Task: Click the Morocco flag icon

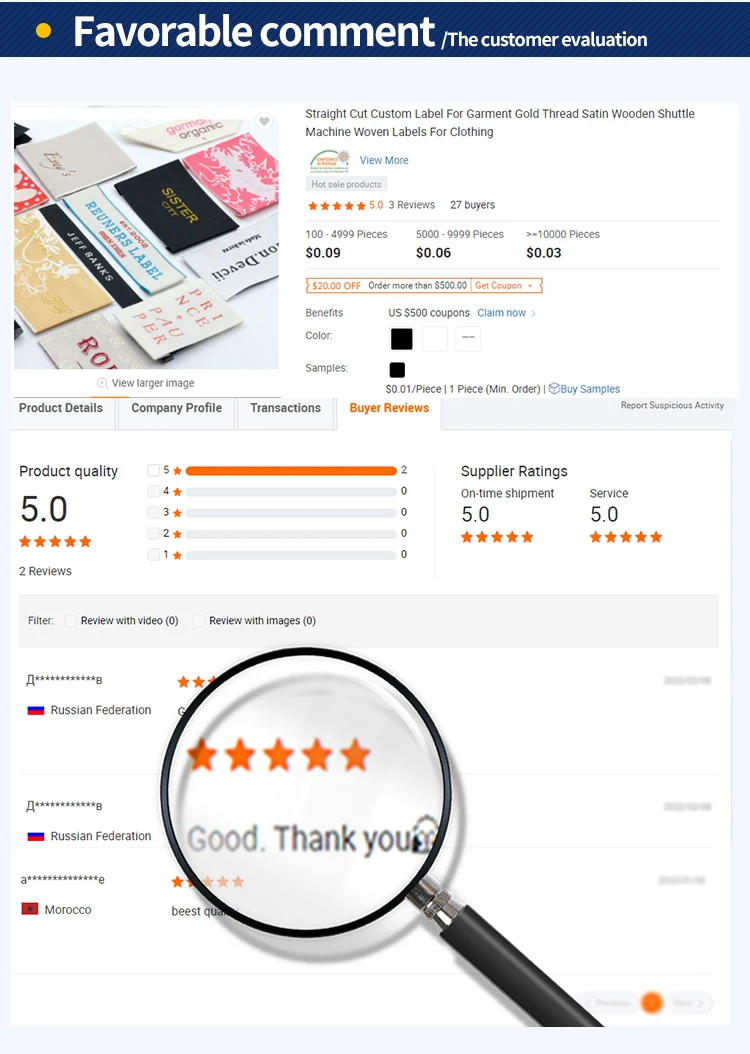Action: 30,909
